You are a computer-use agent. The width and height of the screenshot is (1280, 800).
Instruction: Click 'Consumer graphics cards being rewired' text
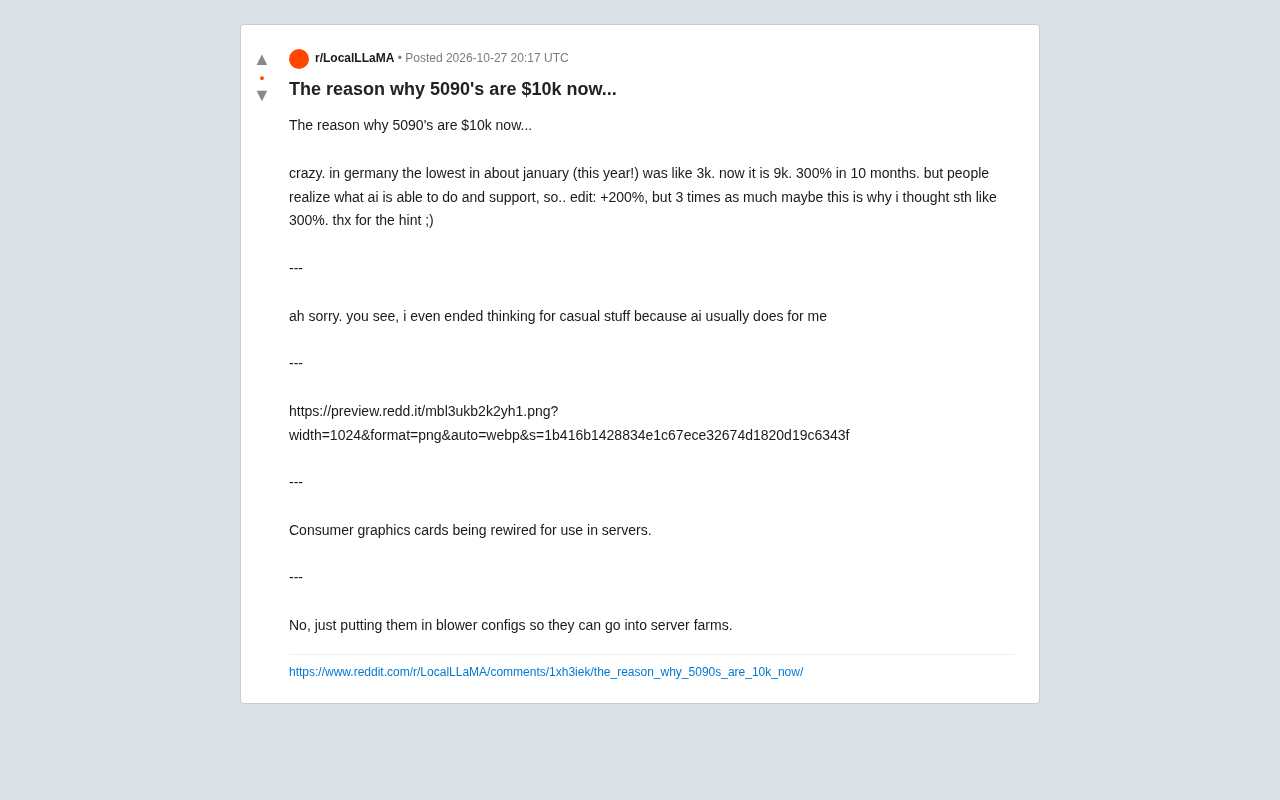(470, 530)
